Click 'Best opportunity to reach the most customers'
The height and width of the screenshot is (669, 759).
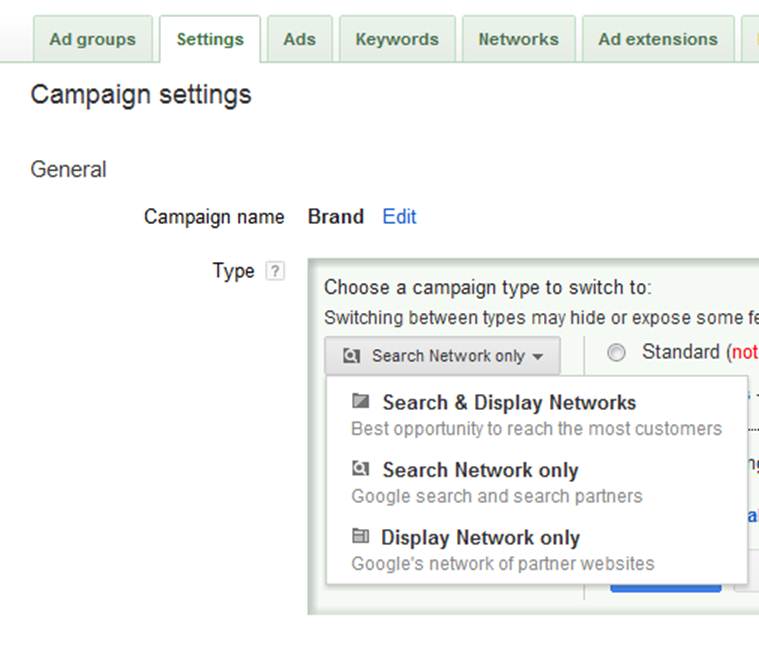[x=536, y=429]
